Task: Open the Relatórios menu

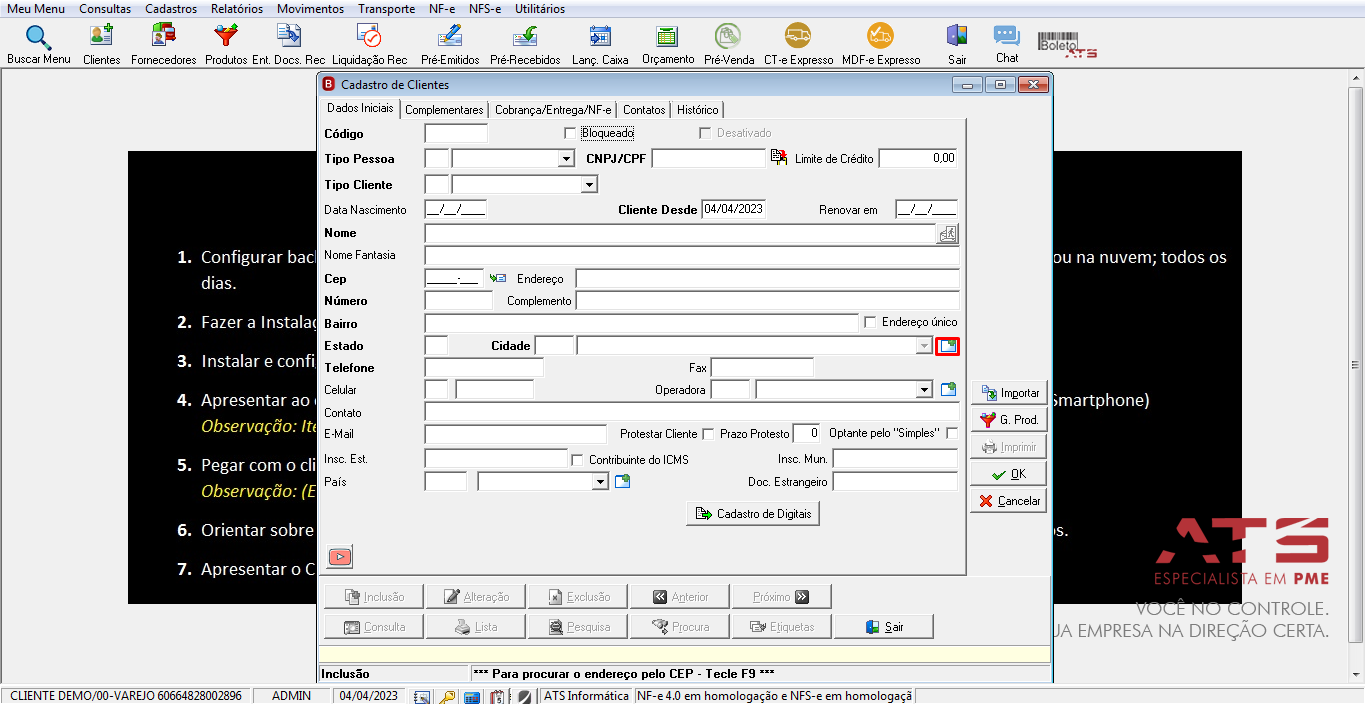Action: [237, 8]
